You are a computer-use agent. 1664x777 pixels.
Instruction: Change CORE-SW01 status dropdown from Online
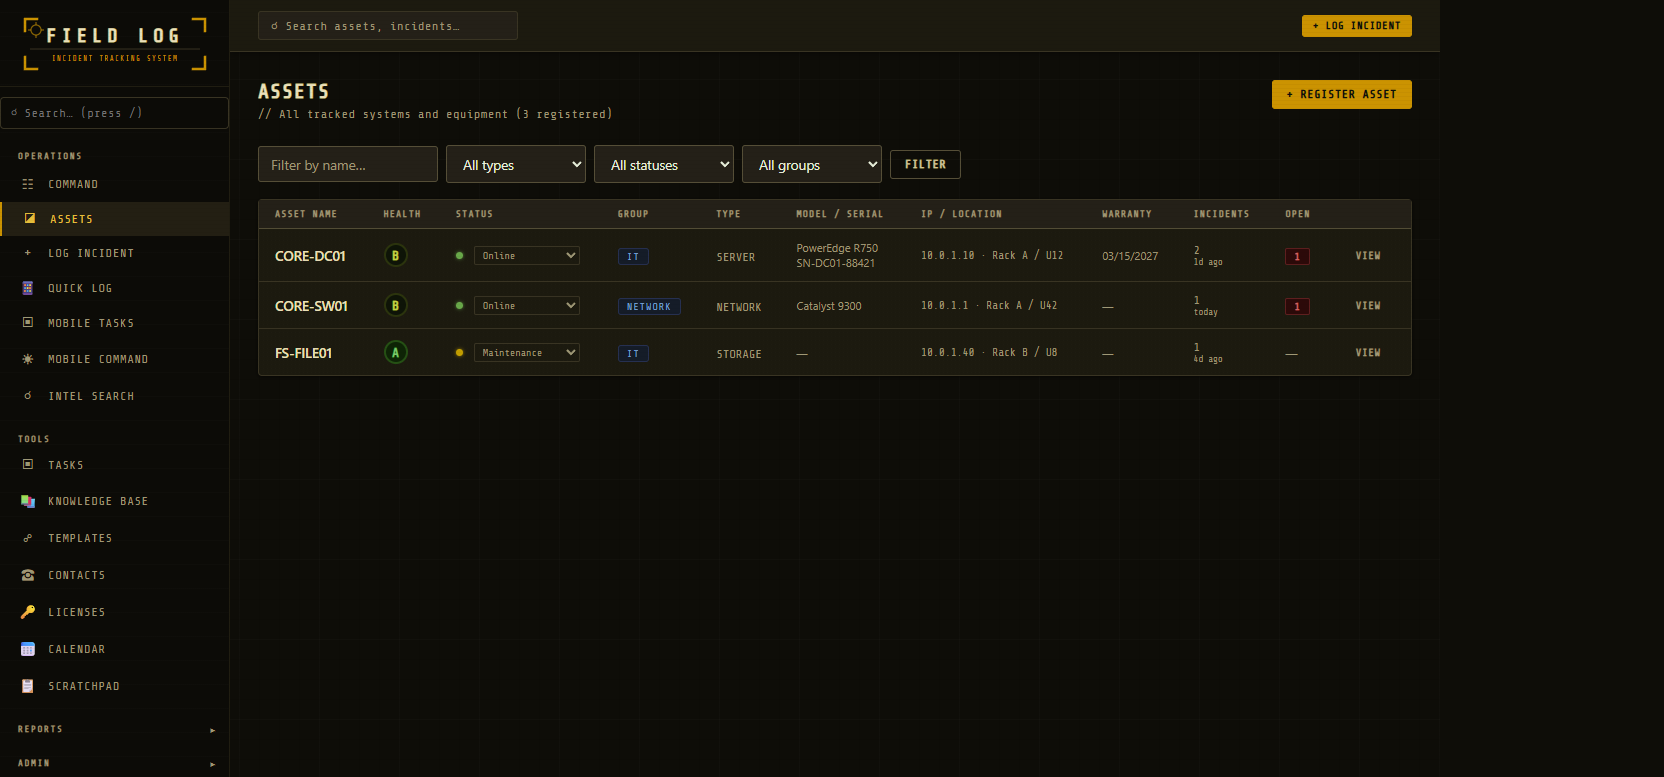click(x=527, y=306)
